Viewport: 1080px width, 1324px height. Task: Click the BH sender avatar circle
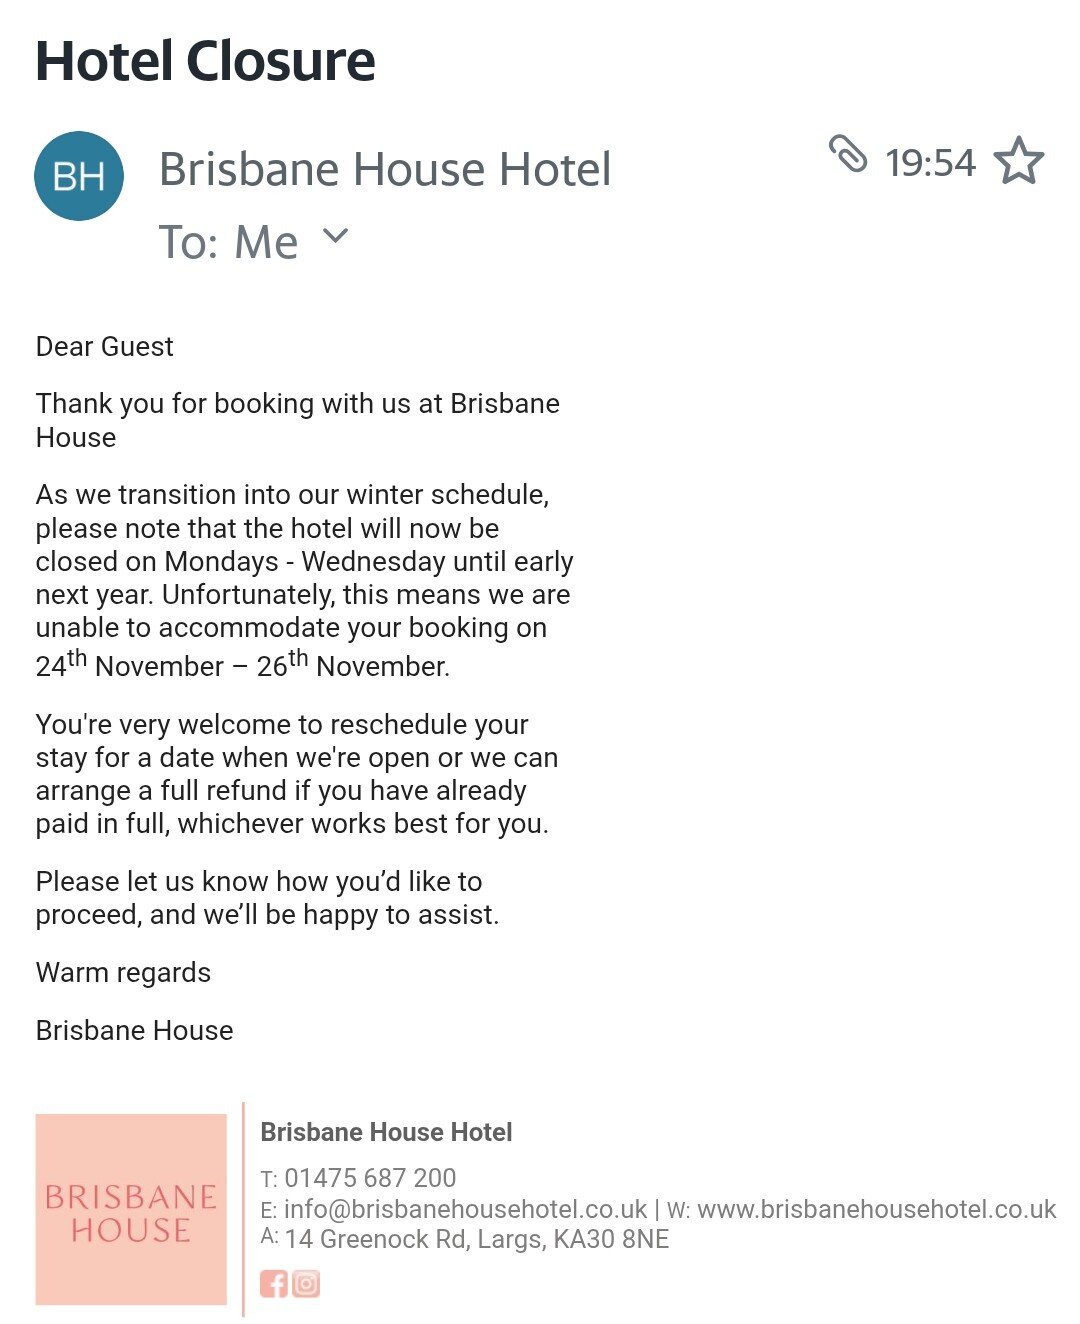coord(79,176)
